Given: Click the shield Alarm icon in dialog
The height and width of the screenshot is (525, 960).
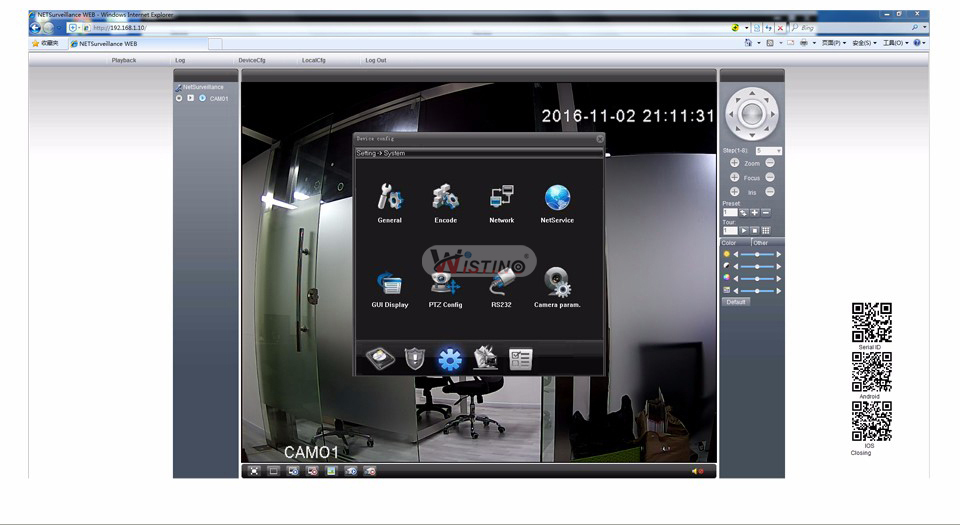Looking at the screenshot, I should coord(415,359).
